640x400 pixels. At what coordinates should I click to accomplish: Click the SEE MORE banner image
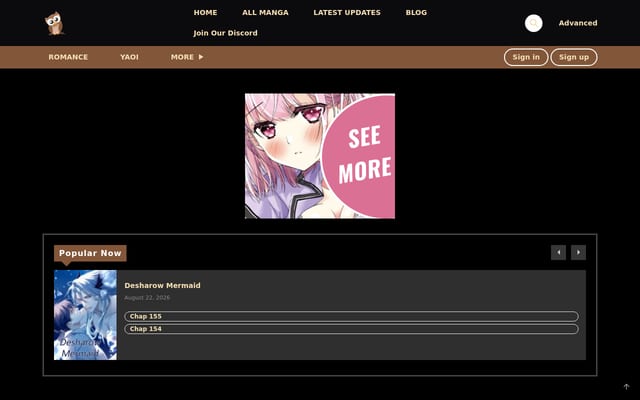coord(320,156)
